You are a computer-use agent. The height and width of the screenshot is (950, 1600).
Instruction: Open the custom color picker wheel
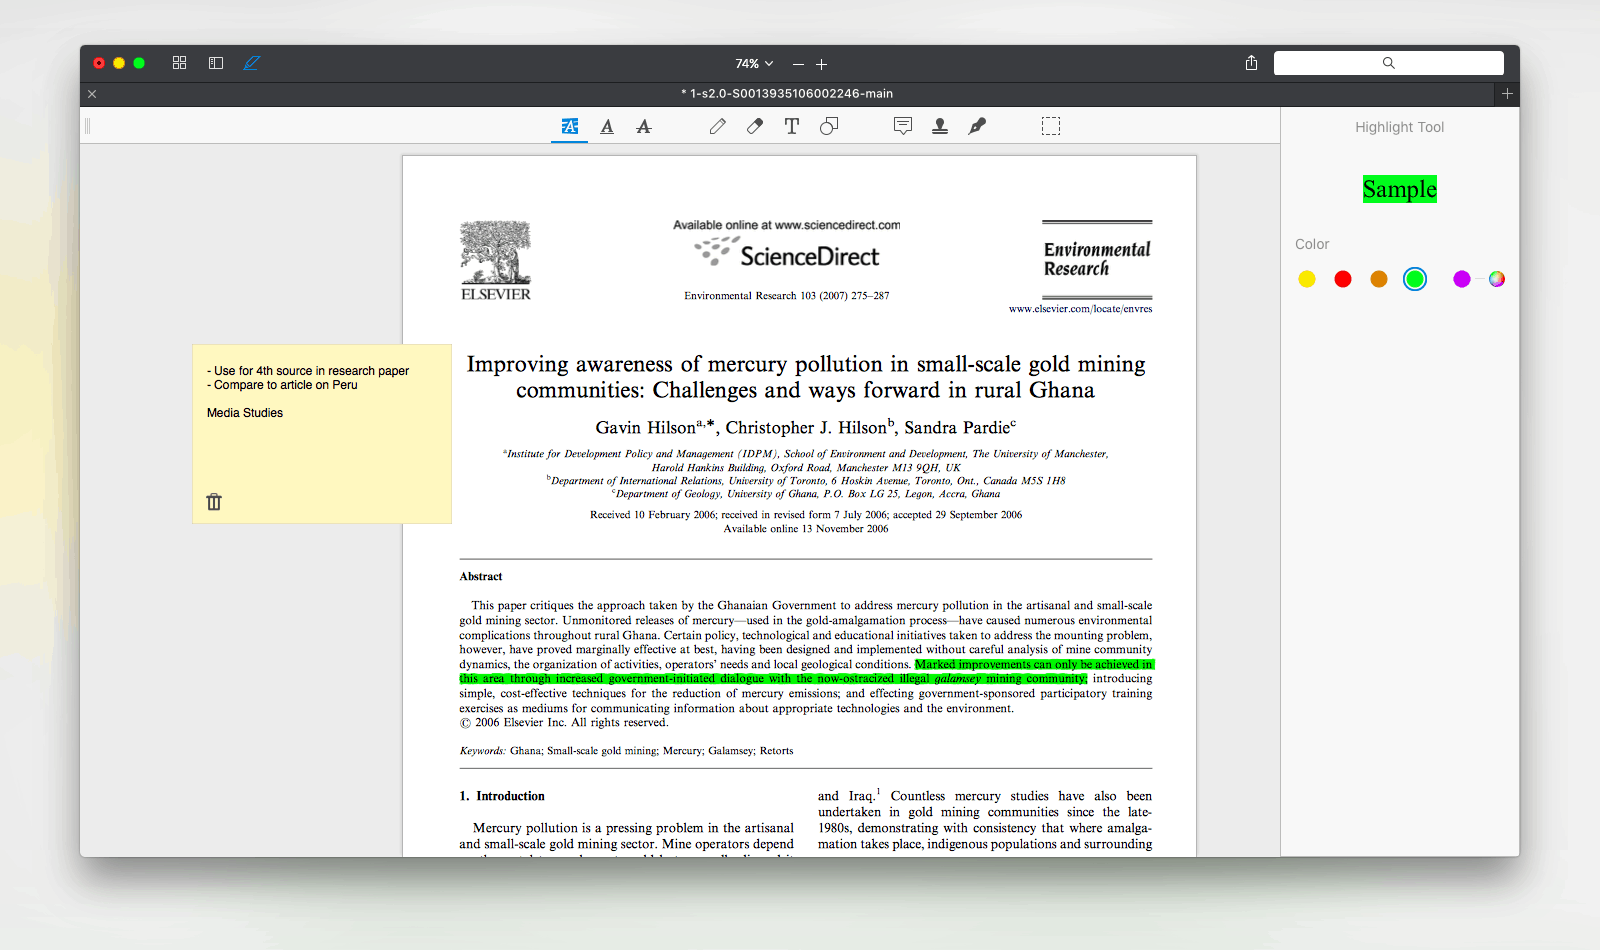1497,279
